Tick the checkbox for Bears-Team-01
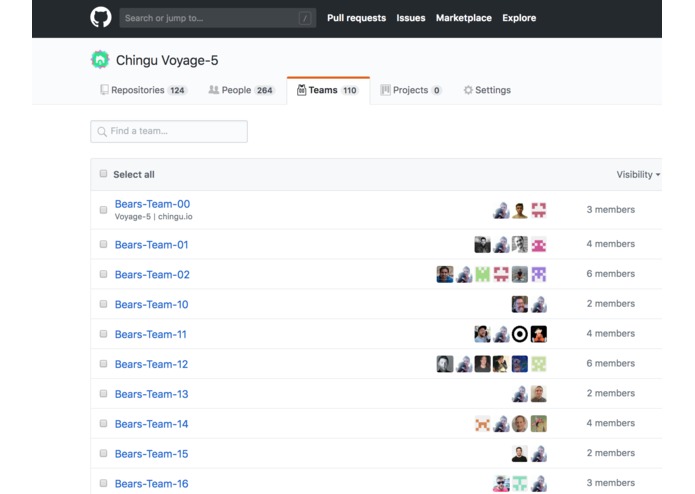 (103, 244)
